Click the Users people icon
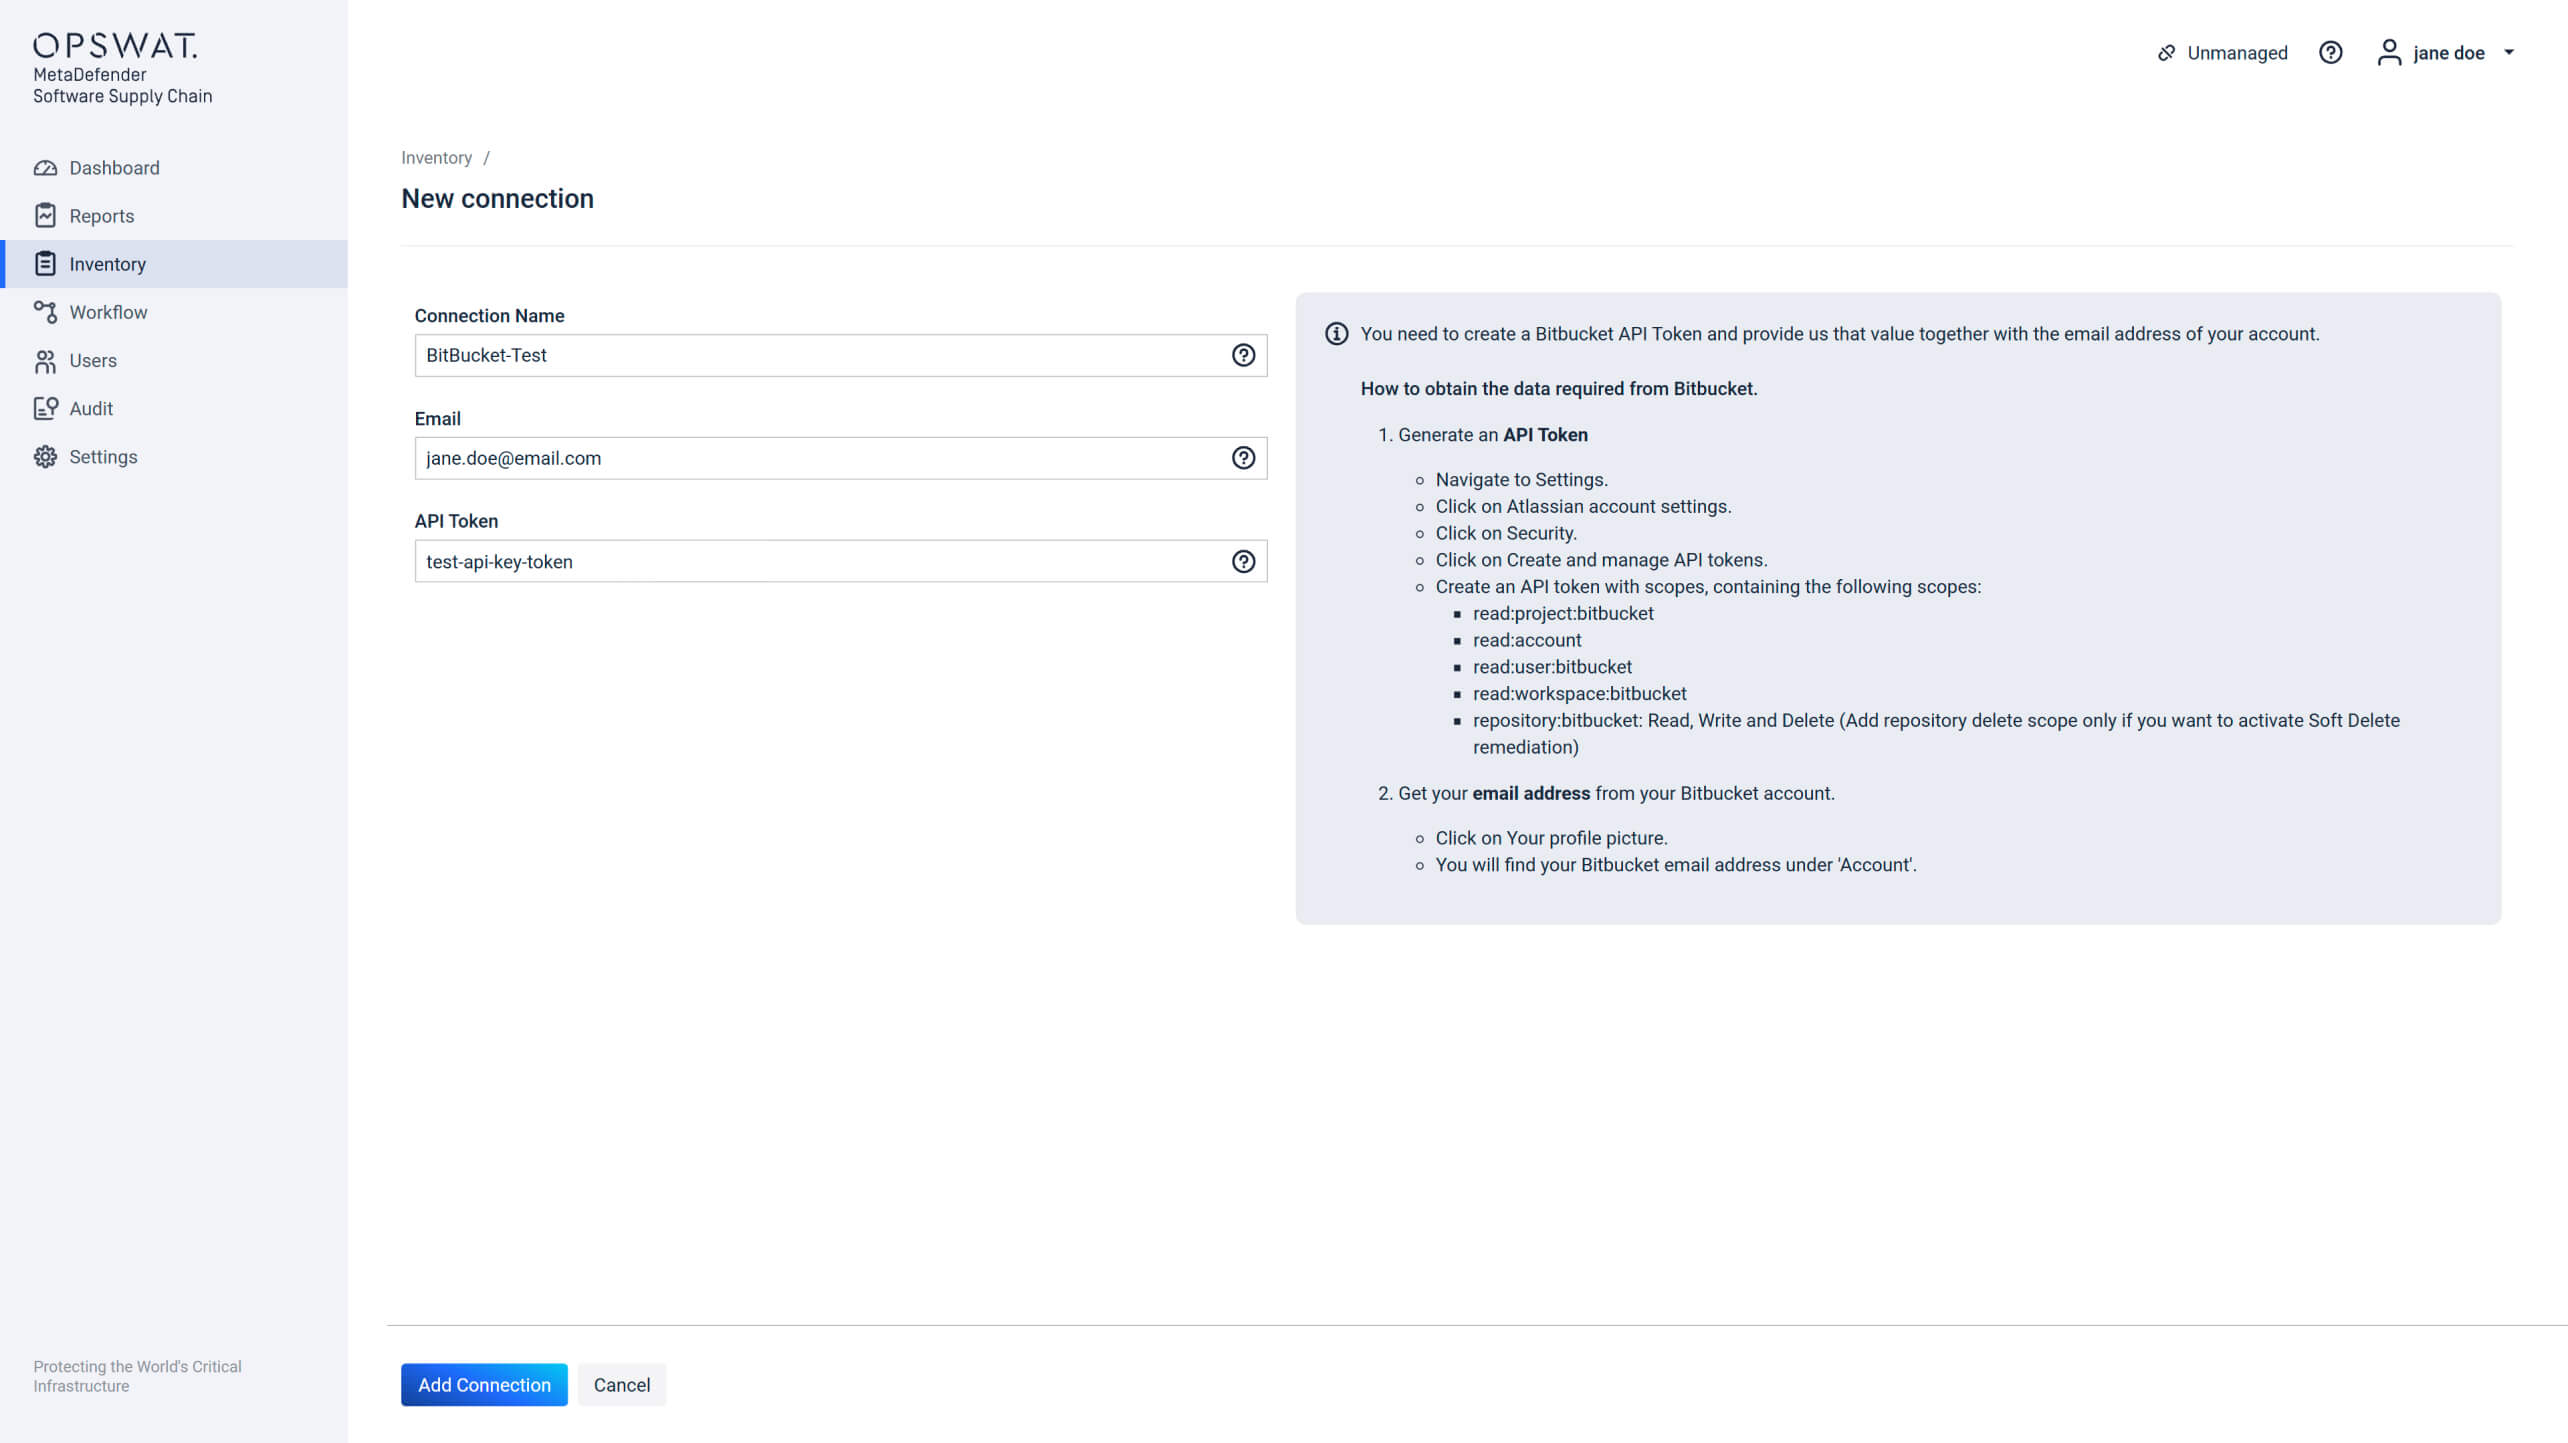 click(x=45, y=361)
